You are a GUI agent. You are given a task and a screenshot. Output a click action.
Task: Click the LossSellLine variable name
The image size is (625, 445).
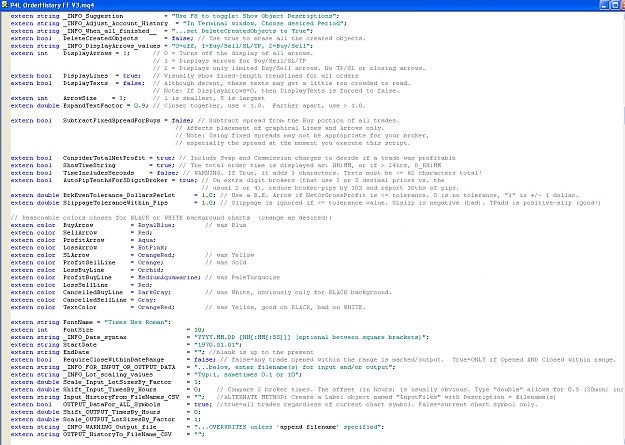click(x=85, y=285)
